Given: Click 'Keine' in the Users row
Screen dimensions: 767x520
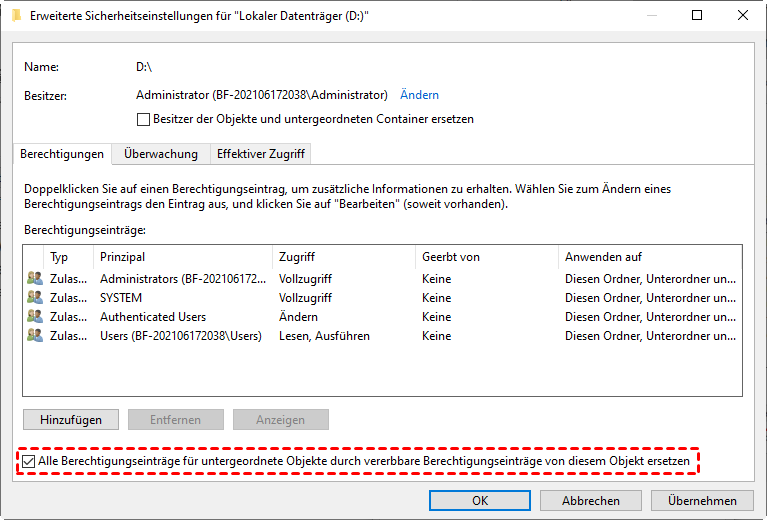Looking at the screenshot, I should pyautogui.click(x=436, y=336).
